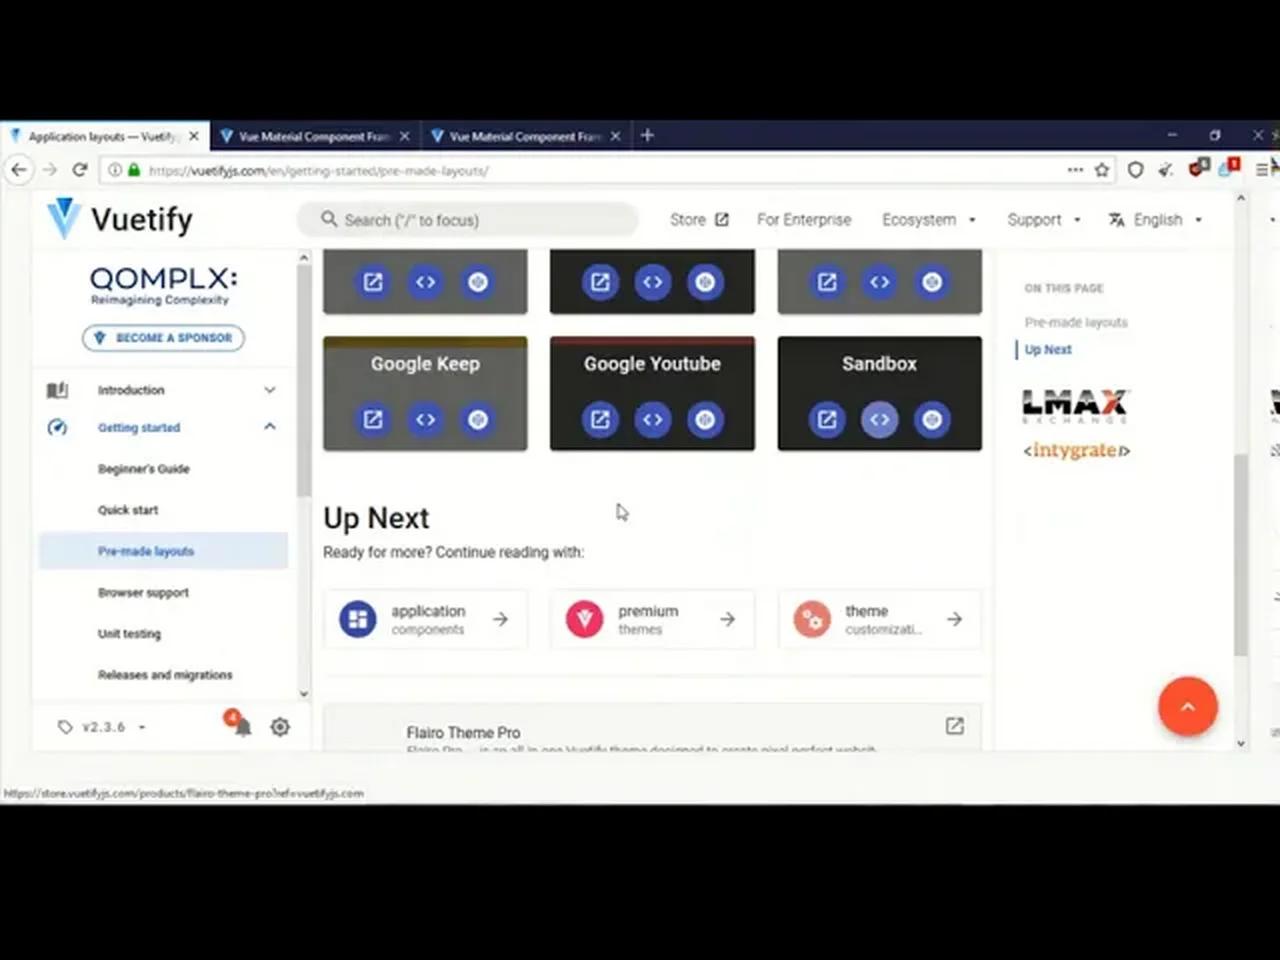Click the scroll-to-top floating button
The height and width of the screenshot is (960, 1280).
tap(1188, 706)
